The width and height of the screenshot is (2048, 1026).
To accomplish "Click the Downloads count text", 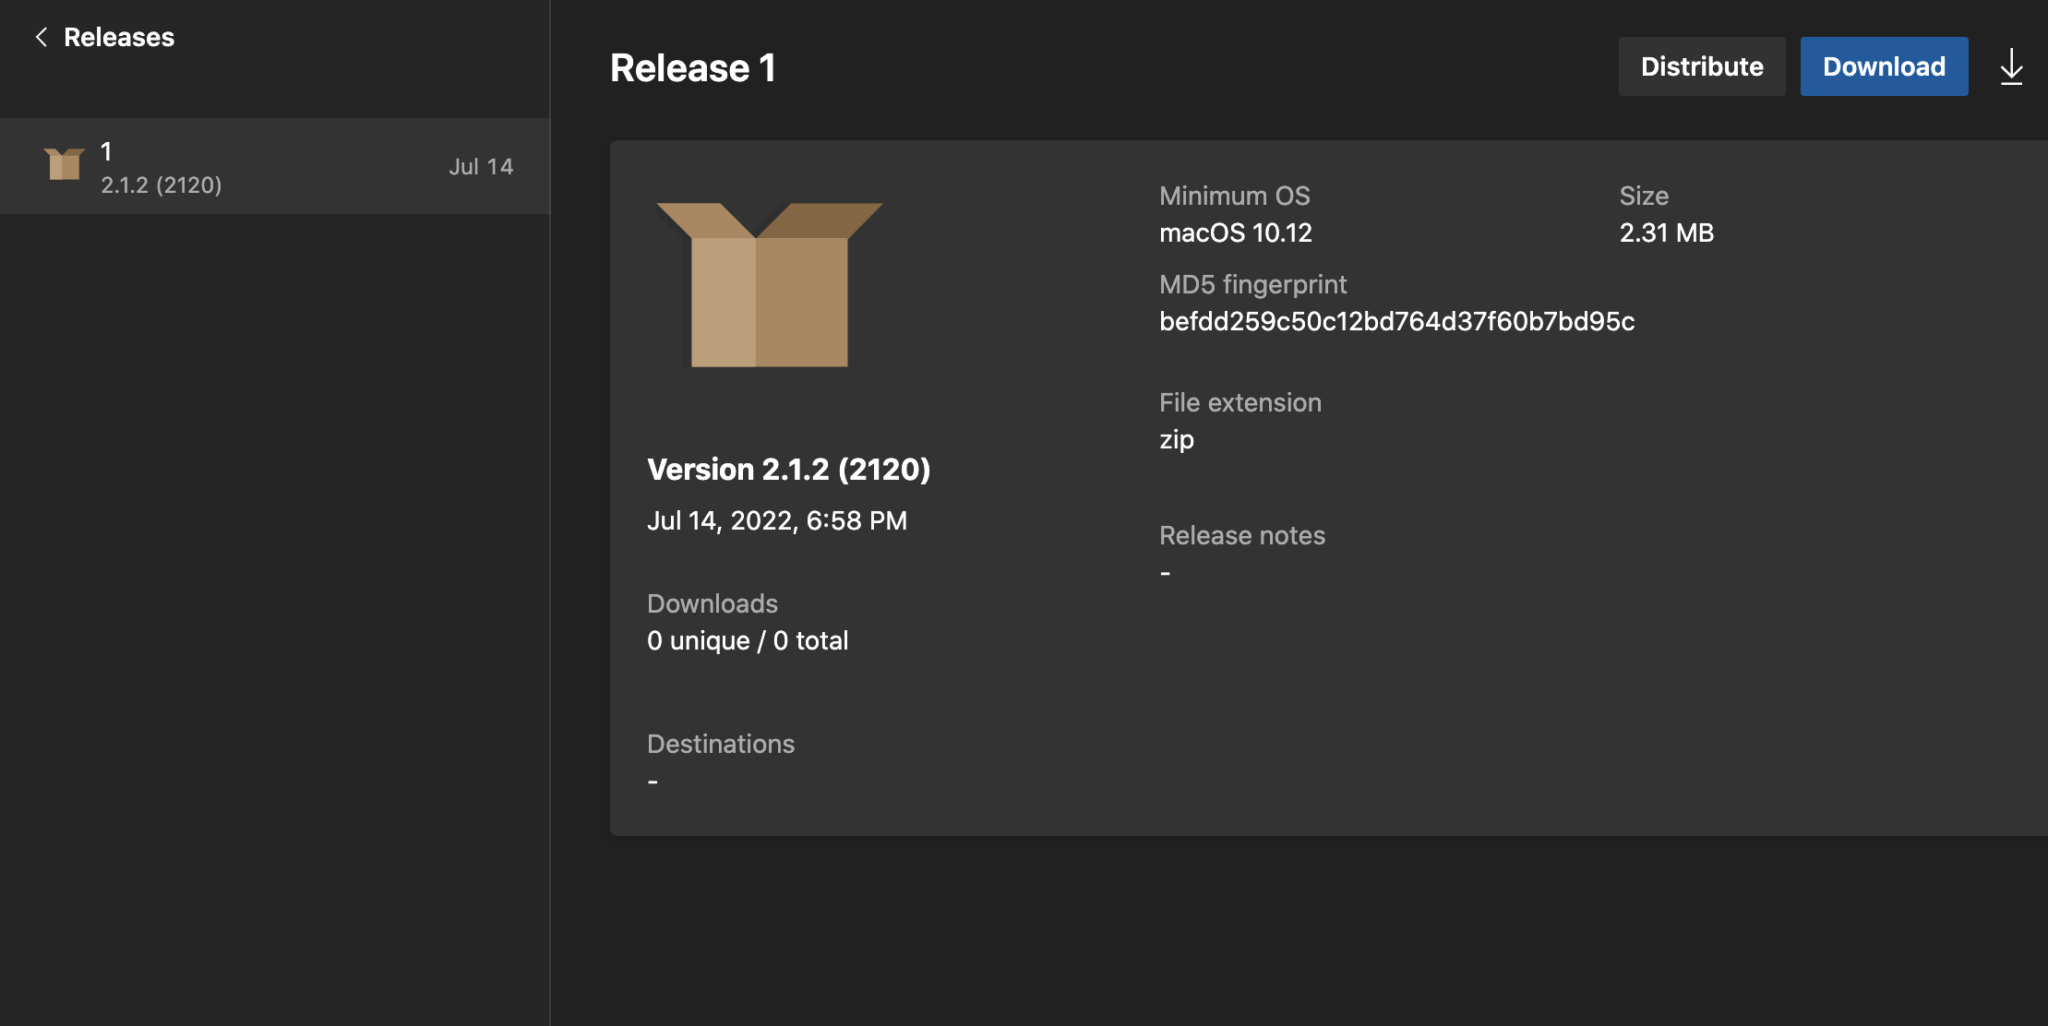I will [x=748, y=640].
